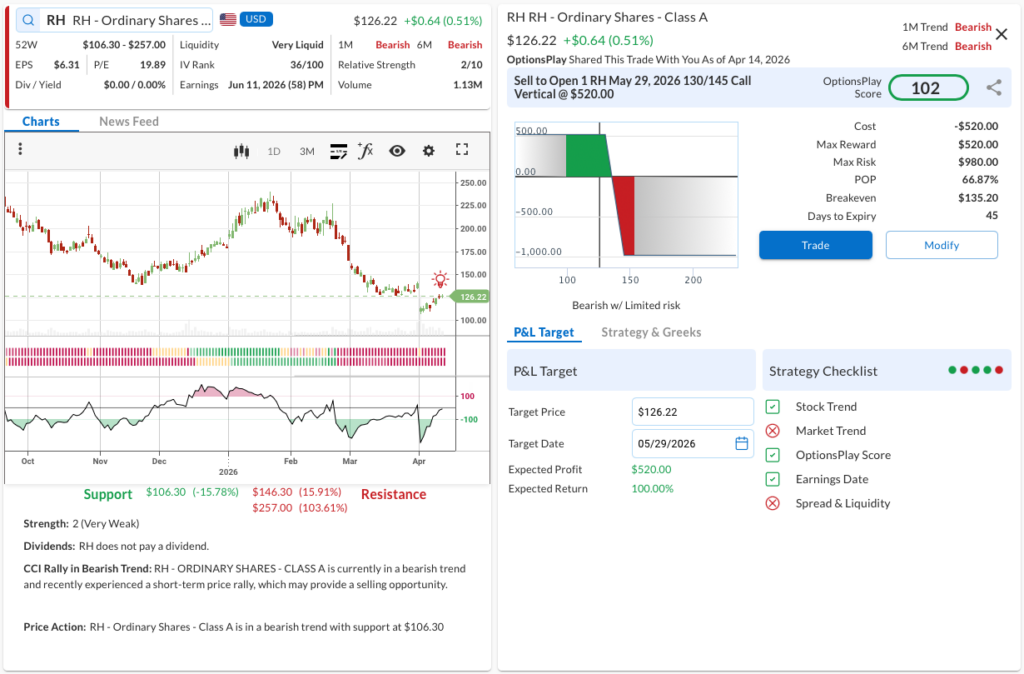1024x674 pixels.
Task: Expand chart to fullscreen
Action: coord(462,150)
